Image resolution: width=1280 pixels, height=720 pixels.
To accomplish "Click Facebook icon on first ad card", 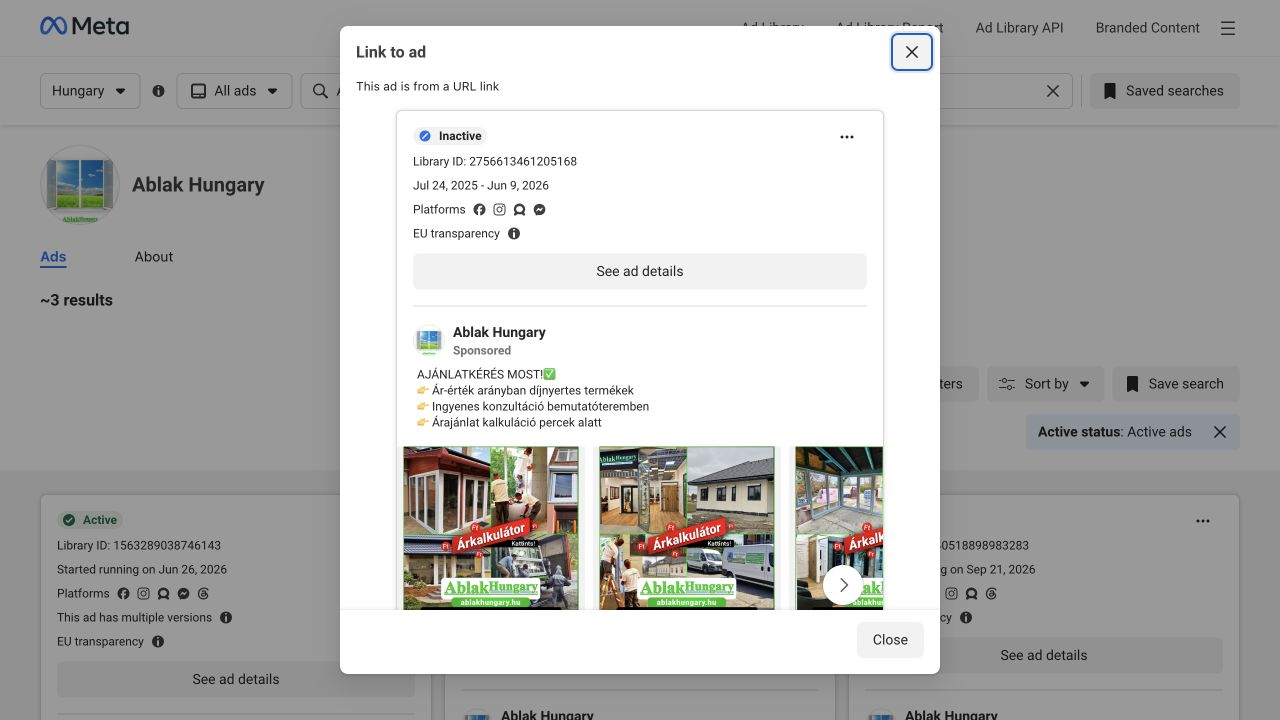I will (x=123, y=594).
